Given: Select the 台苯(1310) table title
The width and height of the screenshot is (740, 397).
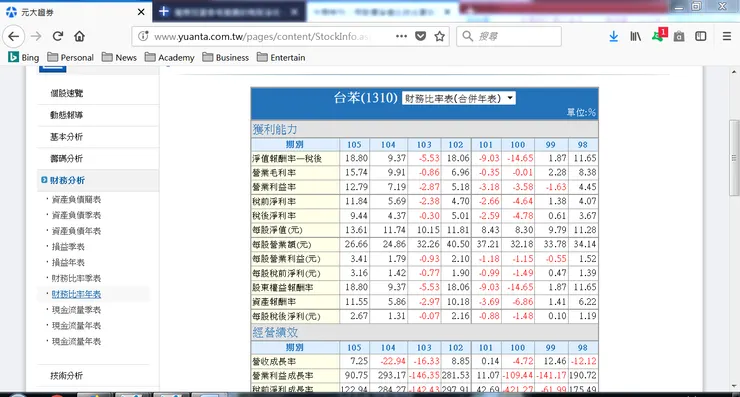Looking at the screenshot, I should [366, 98].
